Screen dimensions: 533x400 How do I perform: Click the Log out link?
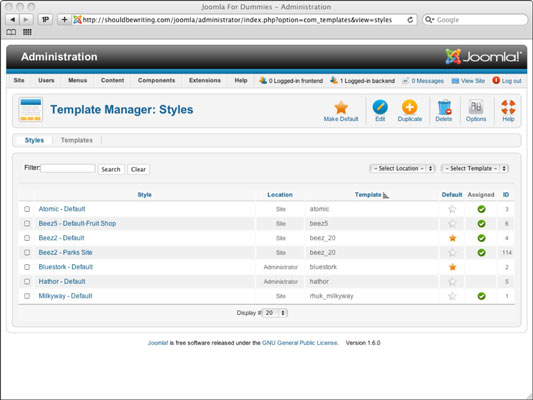pos(507,81)
